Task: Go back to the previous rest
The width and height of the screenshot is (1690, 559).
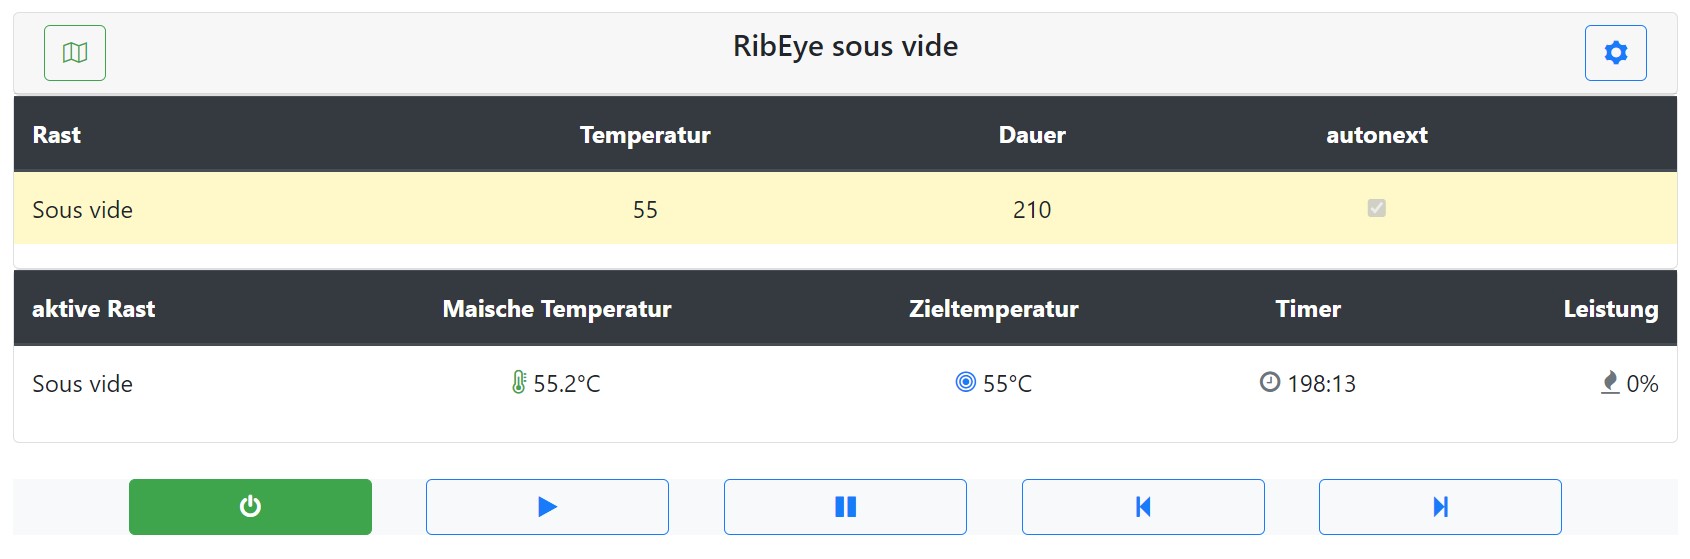Action: click(x=1143, y=507)
